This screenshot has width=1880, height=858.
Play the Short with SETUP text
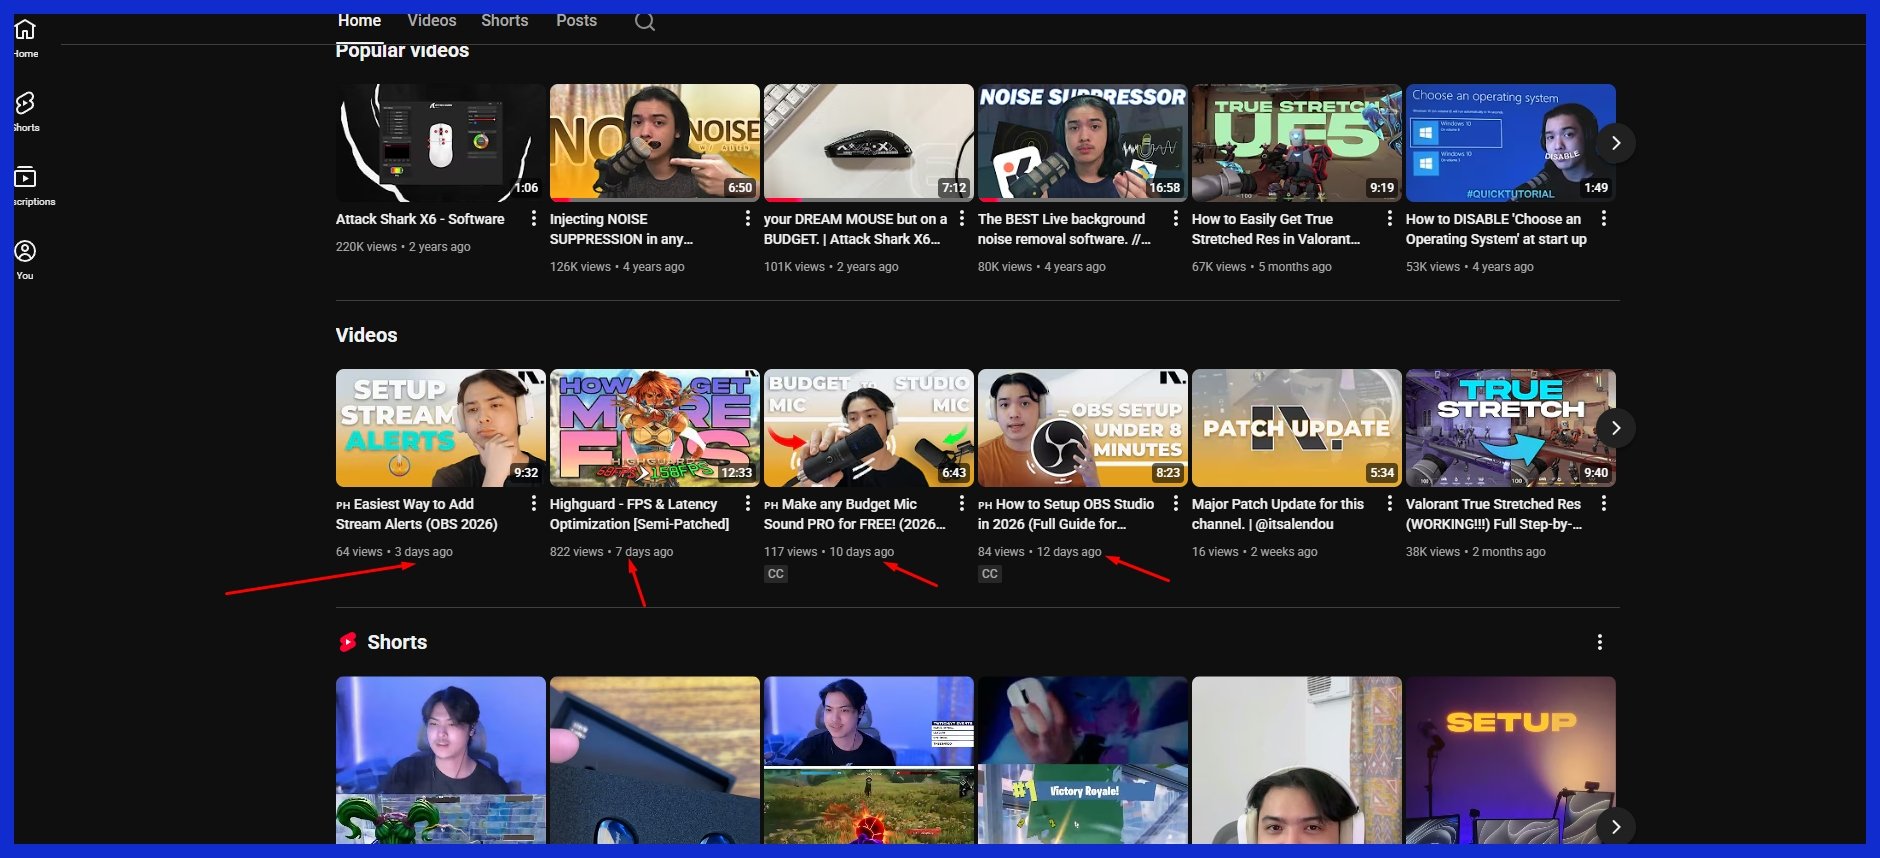tap(1511, 761)
